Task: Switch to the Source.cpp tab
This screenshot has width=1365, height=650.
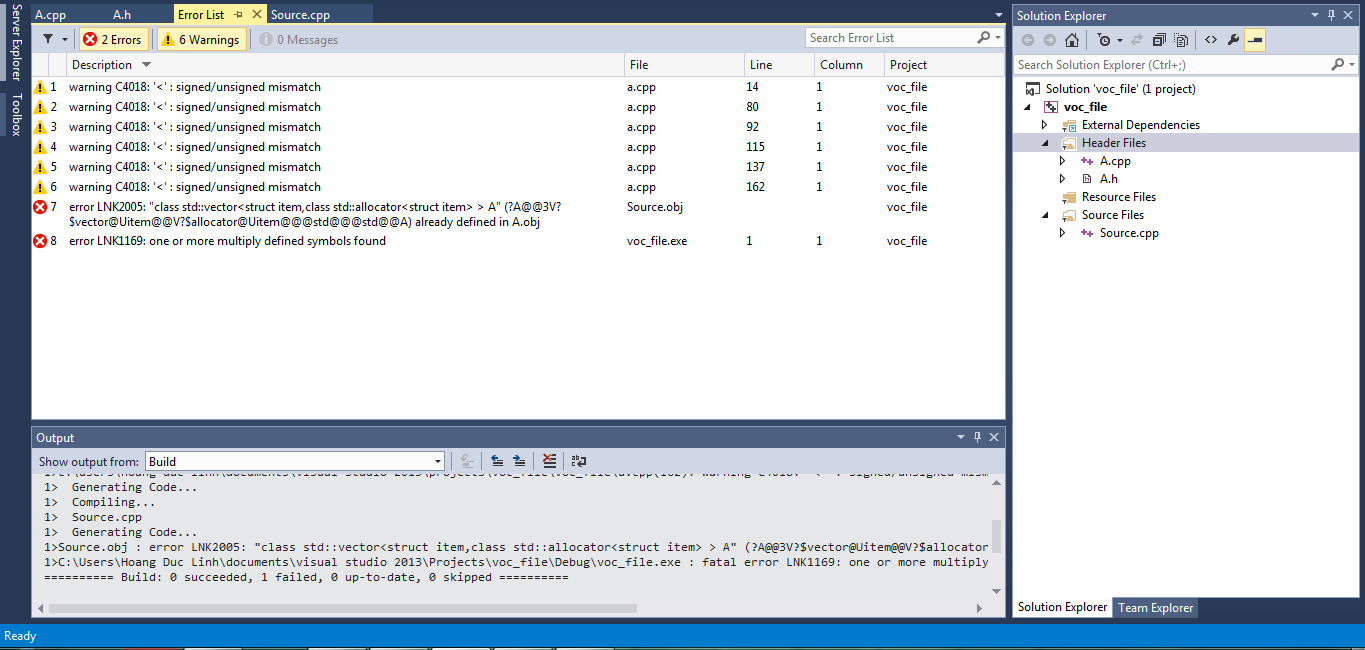Action: [x=300, y=15]
